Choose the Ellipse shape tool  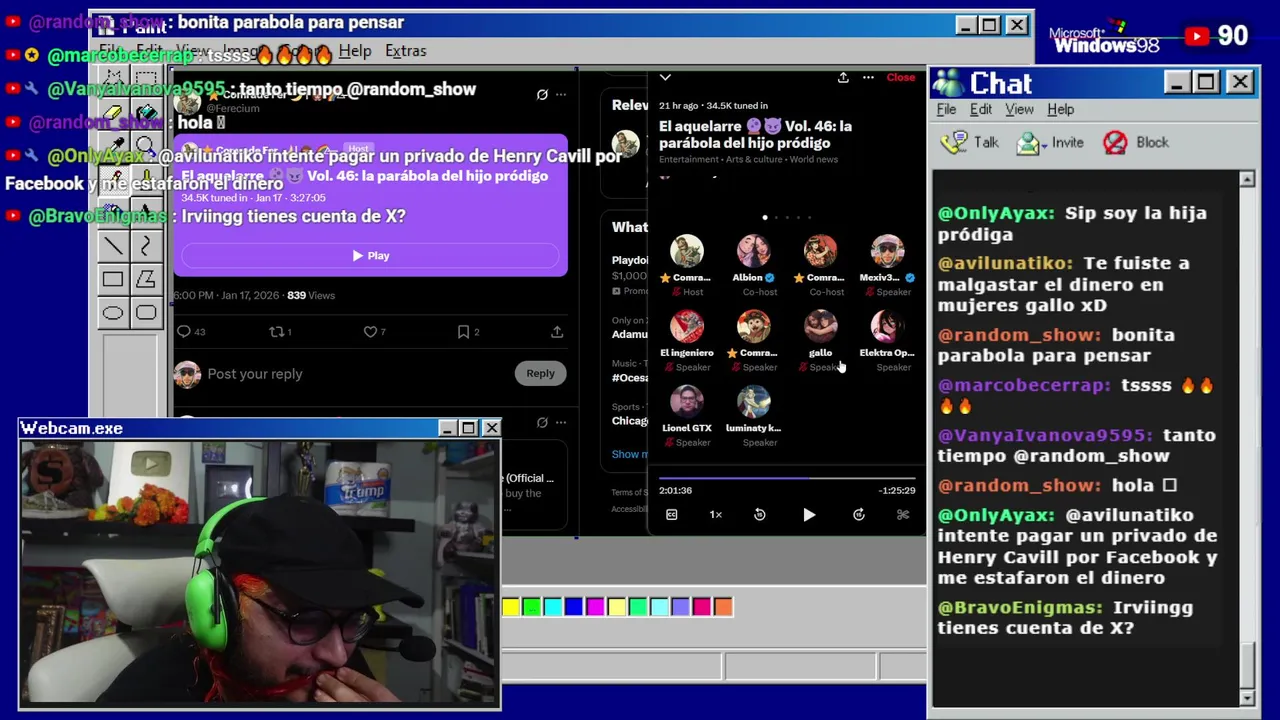(113, 313)
